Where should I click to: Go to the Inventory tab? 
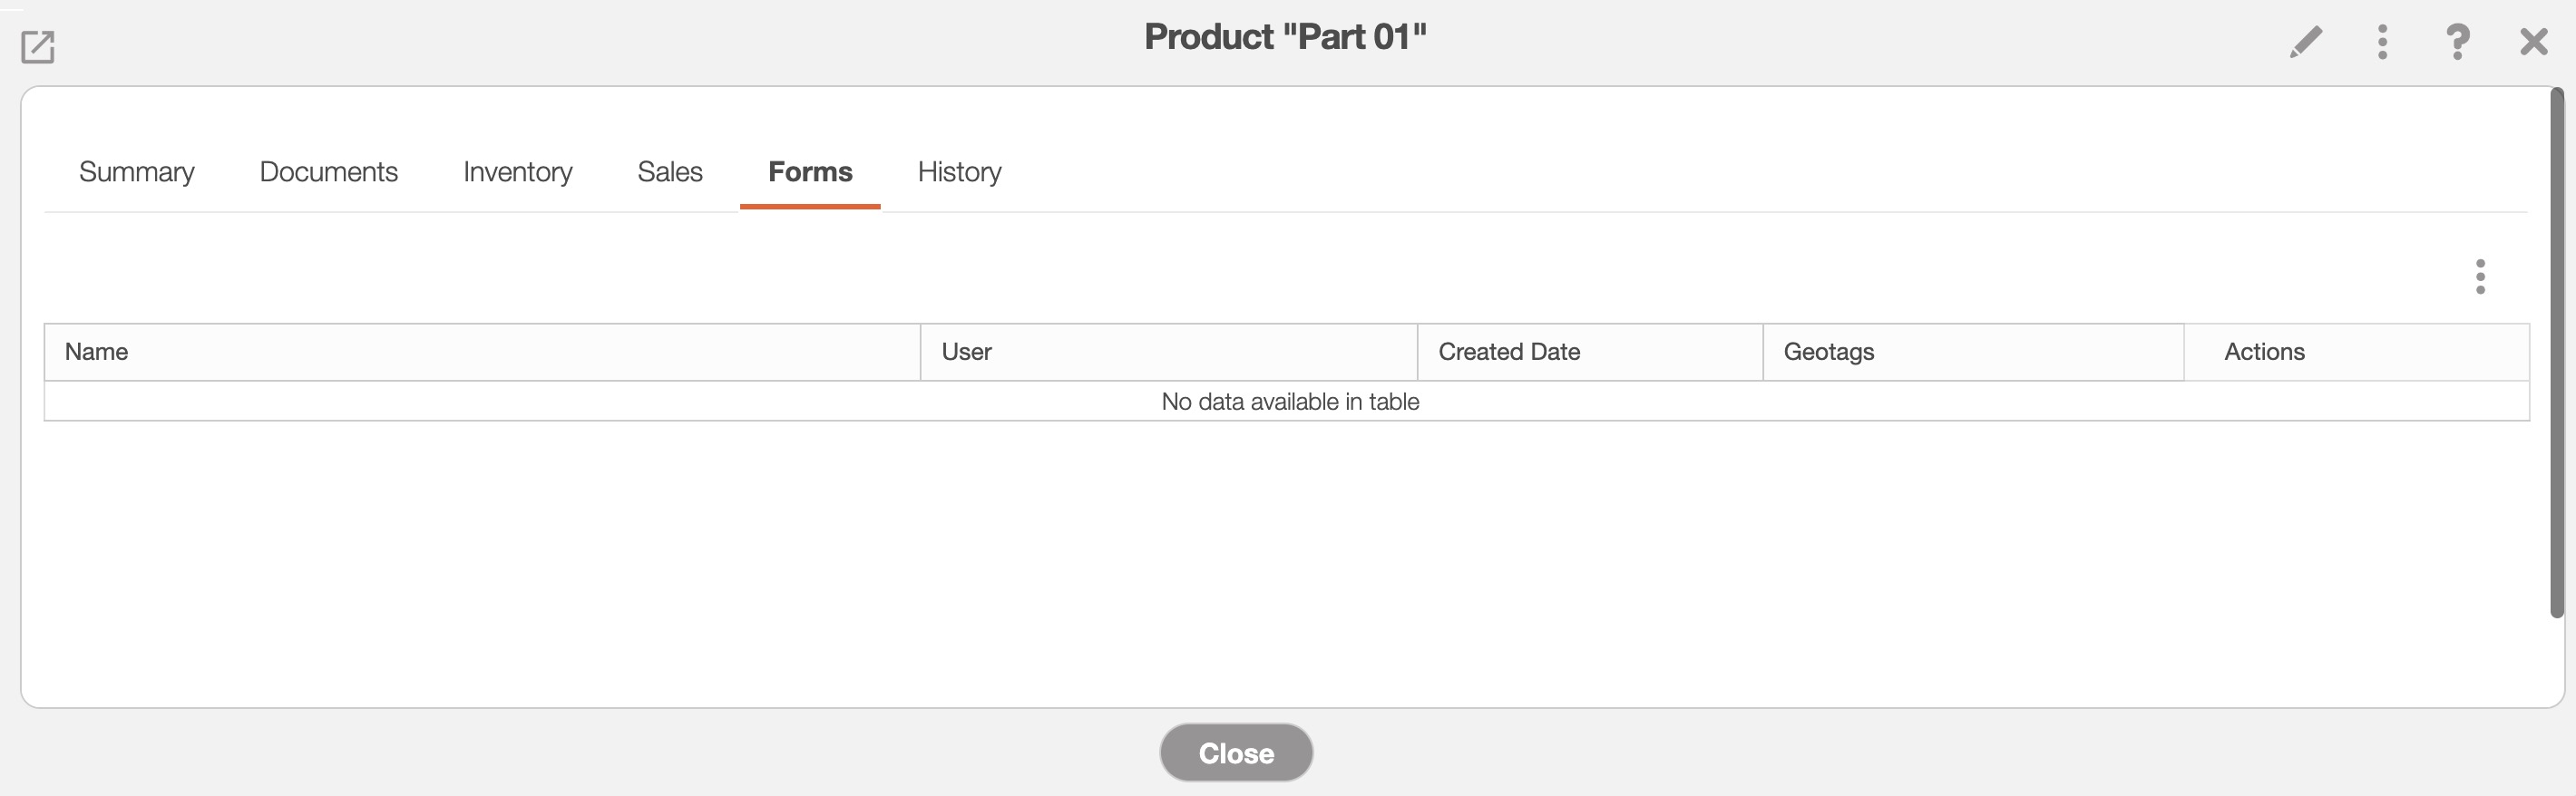517,172
